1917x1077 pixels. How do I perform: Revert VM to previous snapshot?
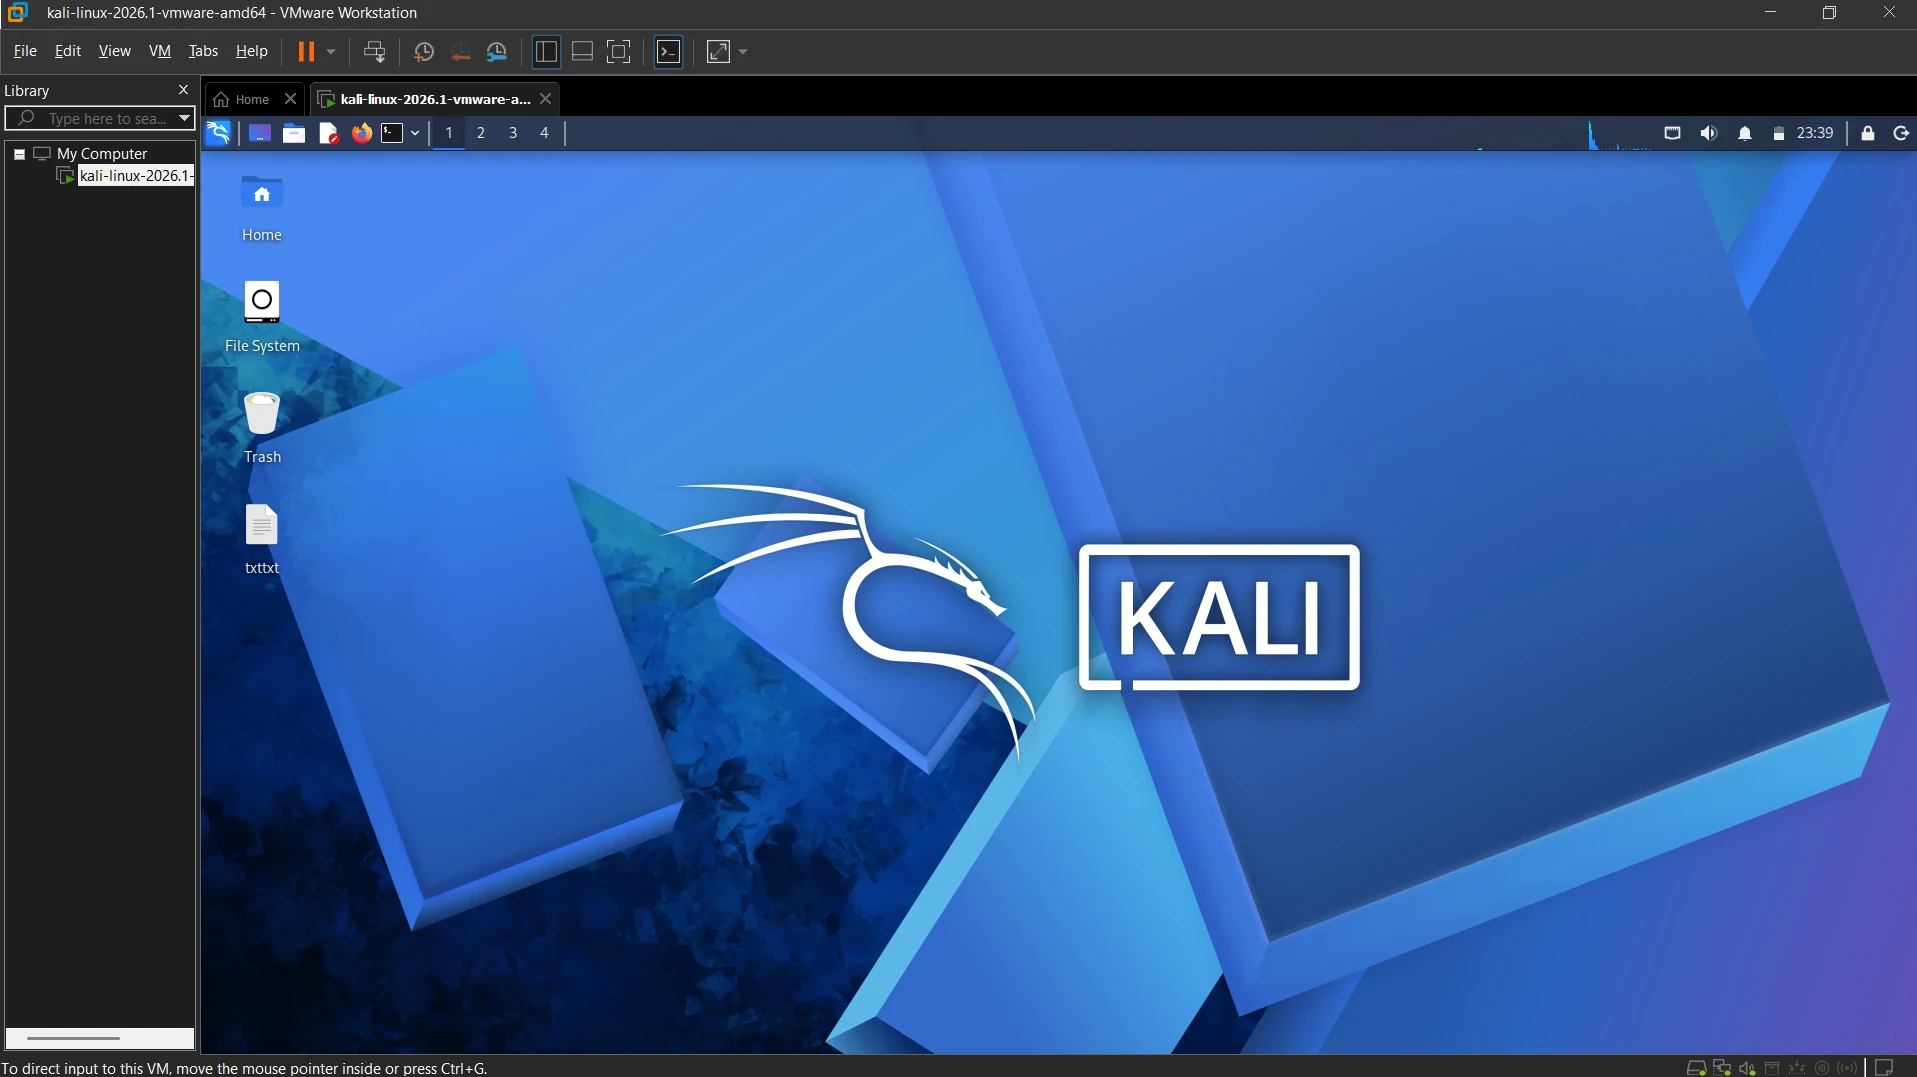pyautogui.click(x=461, y=52)
